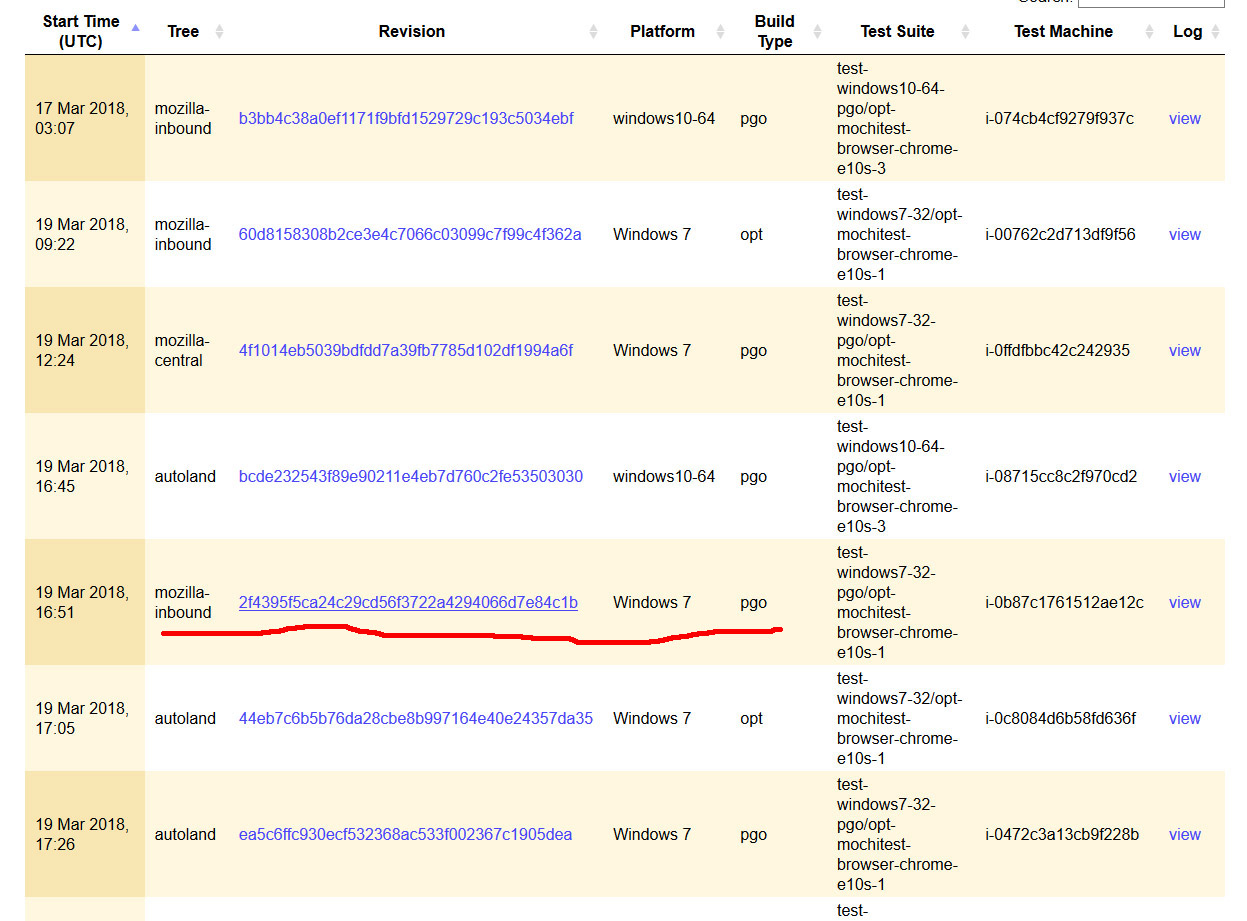Open revision 44eb7c6b5b76da28cbe8b997164e40e24357da35
Image resolution: width=1247 pixels, height=921 pixels.
[416, 718]
